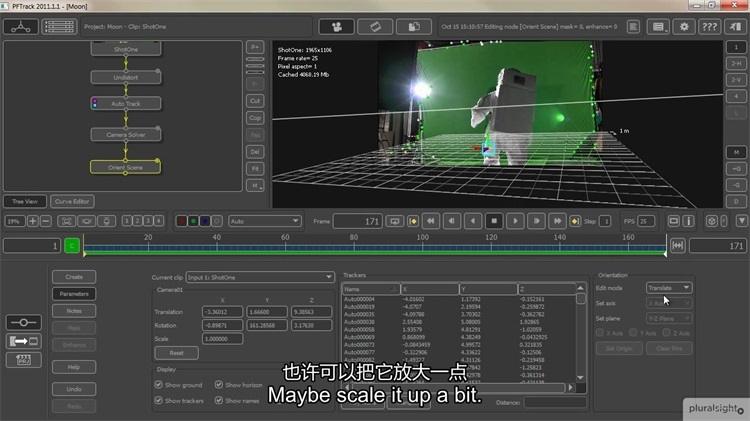The image size is (750, 421).
Task: Switch to the Tree View tab
Action: (25, 201)
